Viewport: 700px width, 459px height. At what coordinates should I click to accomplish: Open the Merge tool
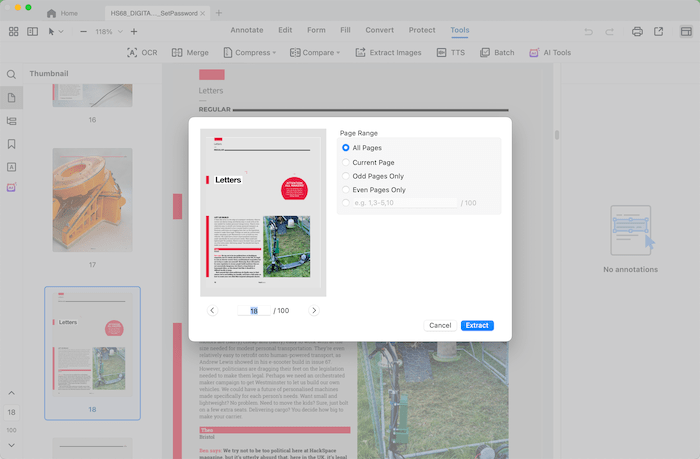pos(190,52)
